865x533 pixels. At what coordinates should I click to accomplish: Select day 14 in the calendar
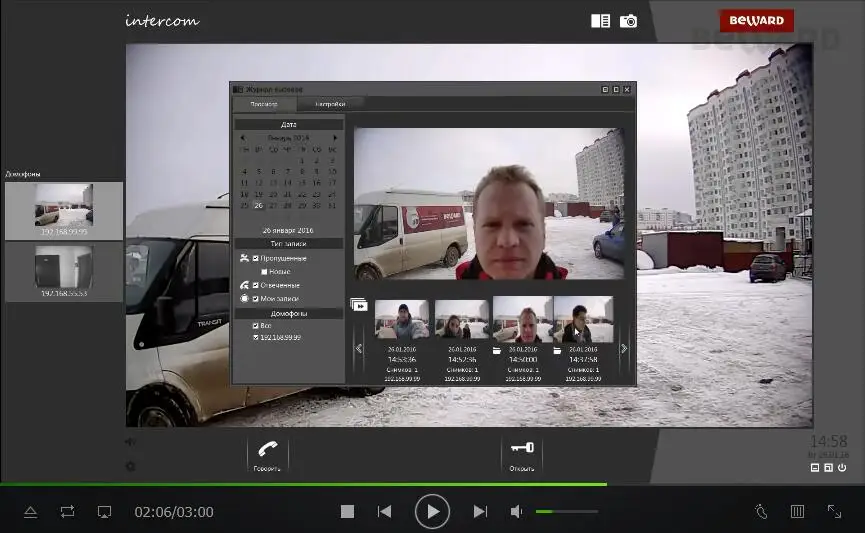point(287,183)
